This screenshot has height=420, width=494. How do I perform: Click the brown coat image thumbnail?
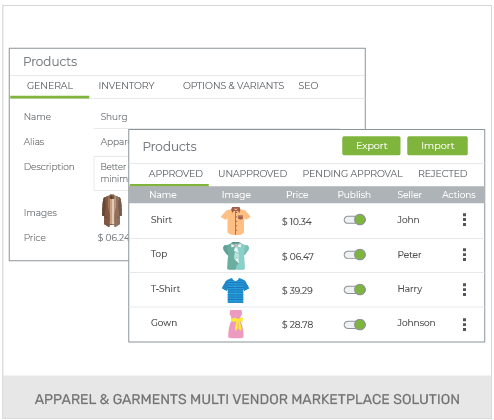[112, 210]
